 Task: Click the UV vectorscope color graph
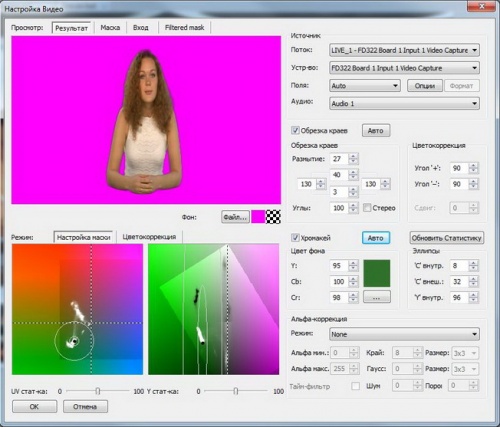(x=77, y=309)
